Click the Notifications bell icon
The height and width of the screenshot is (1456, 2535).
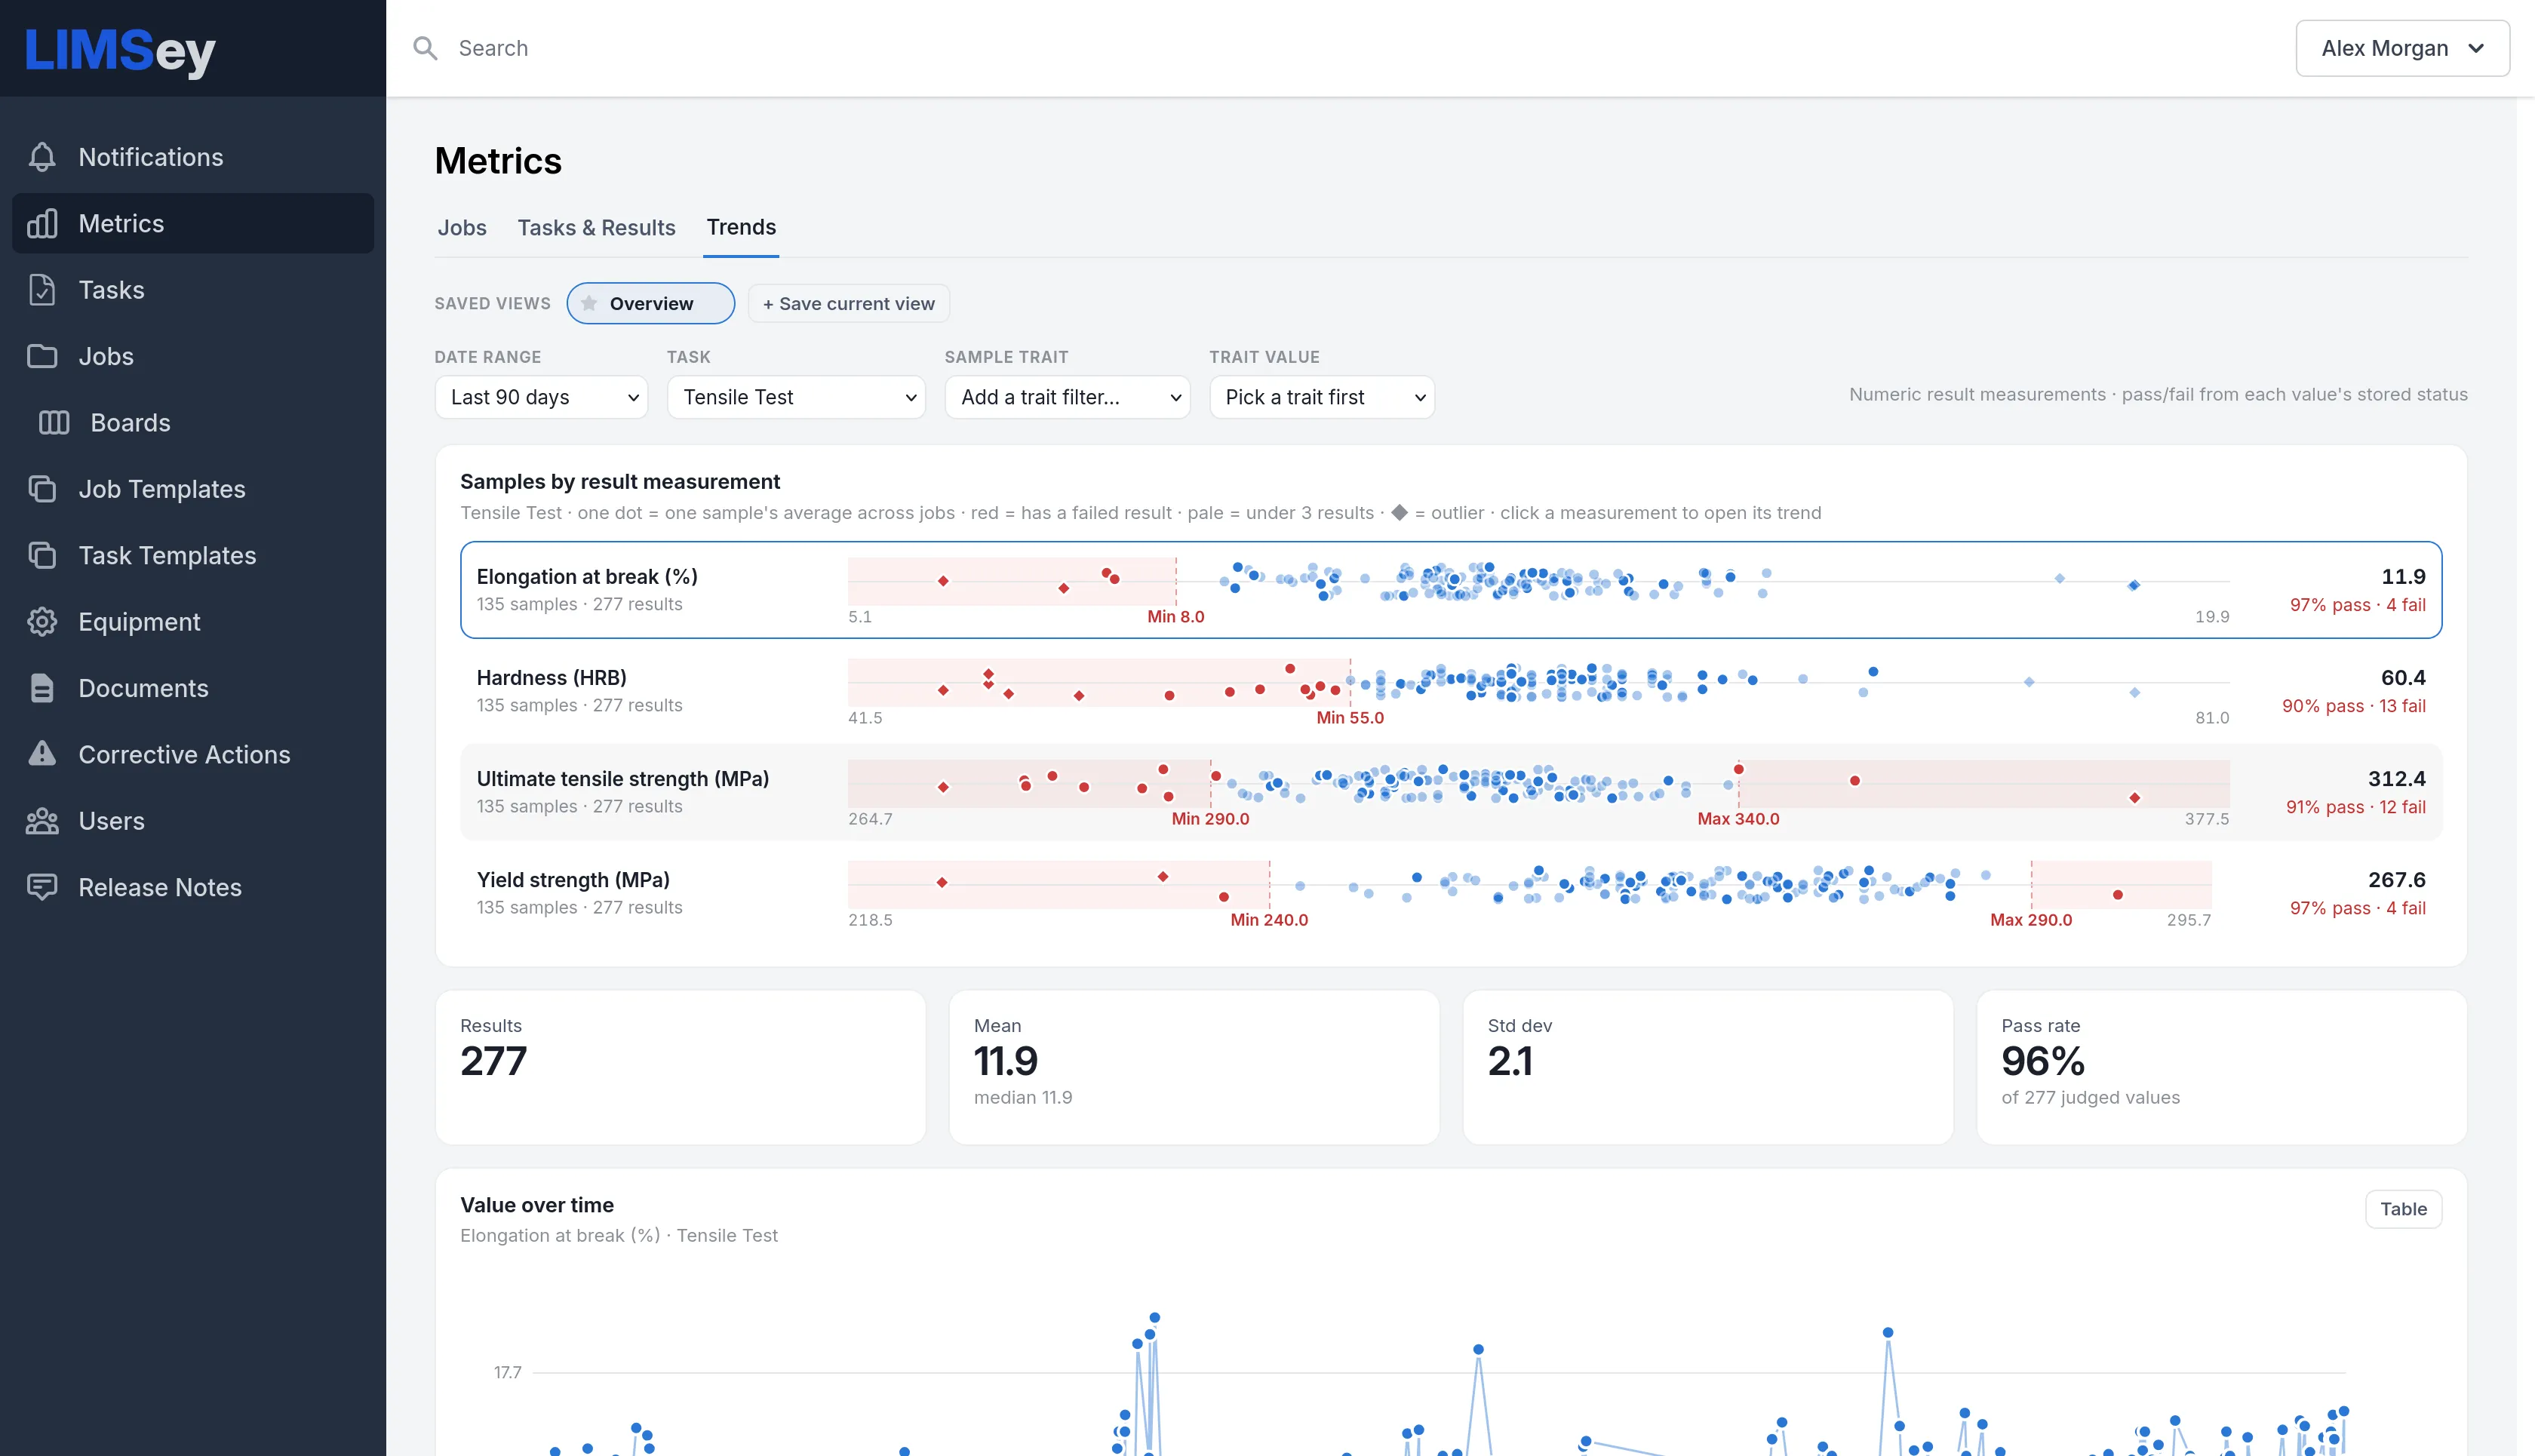tap(42, 157)
